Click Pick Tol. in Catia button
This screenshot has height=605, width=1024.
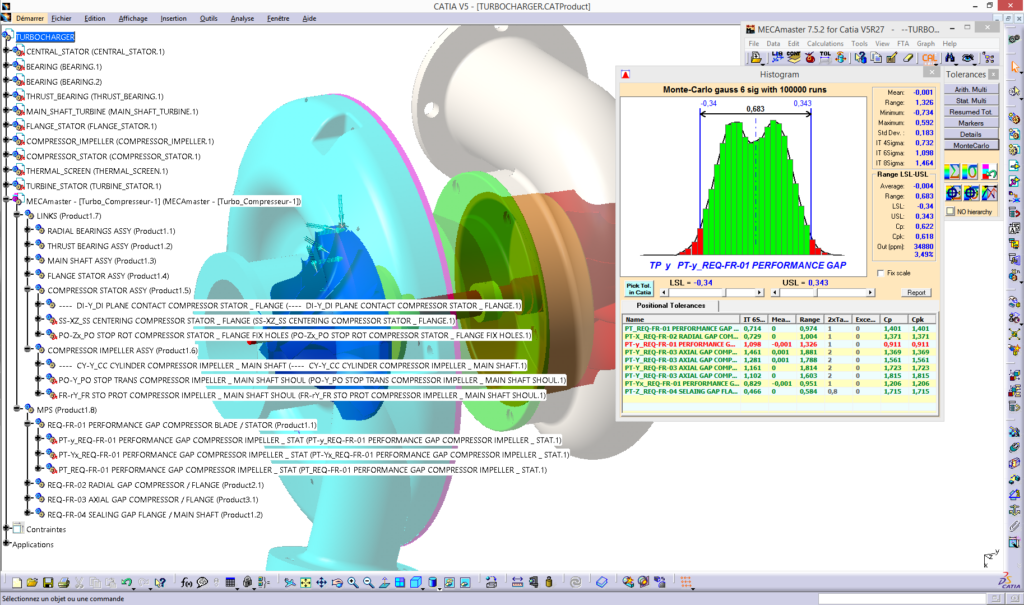(x=638, y=289)
